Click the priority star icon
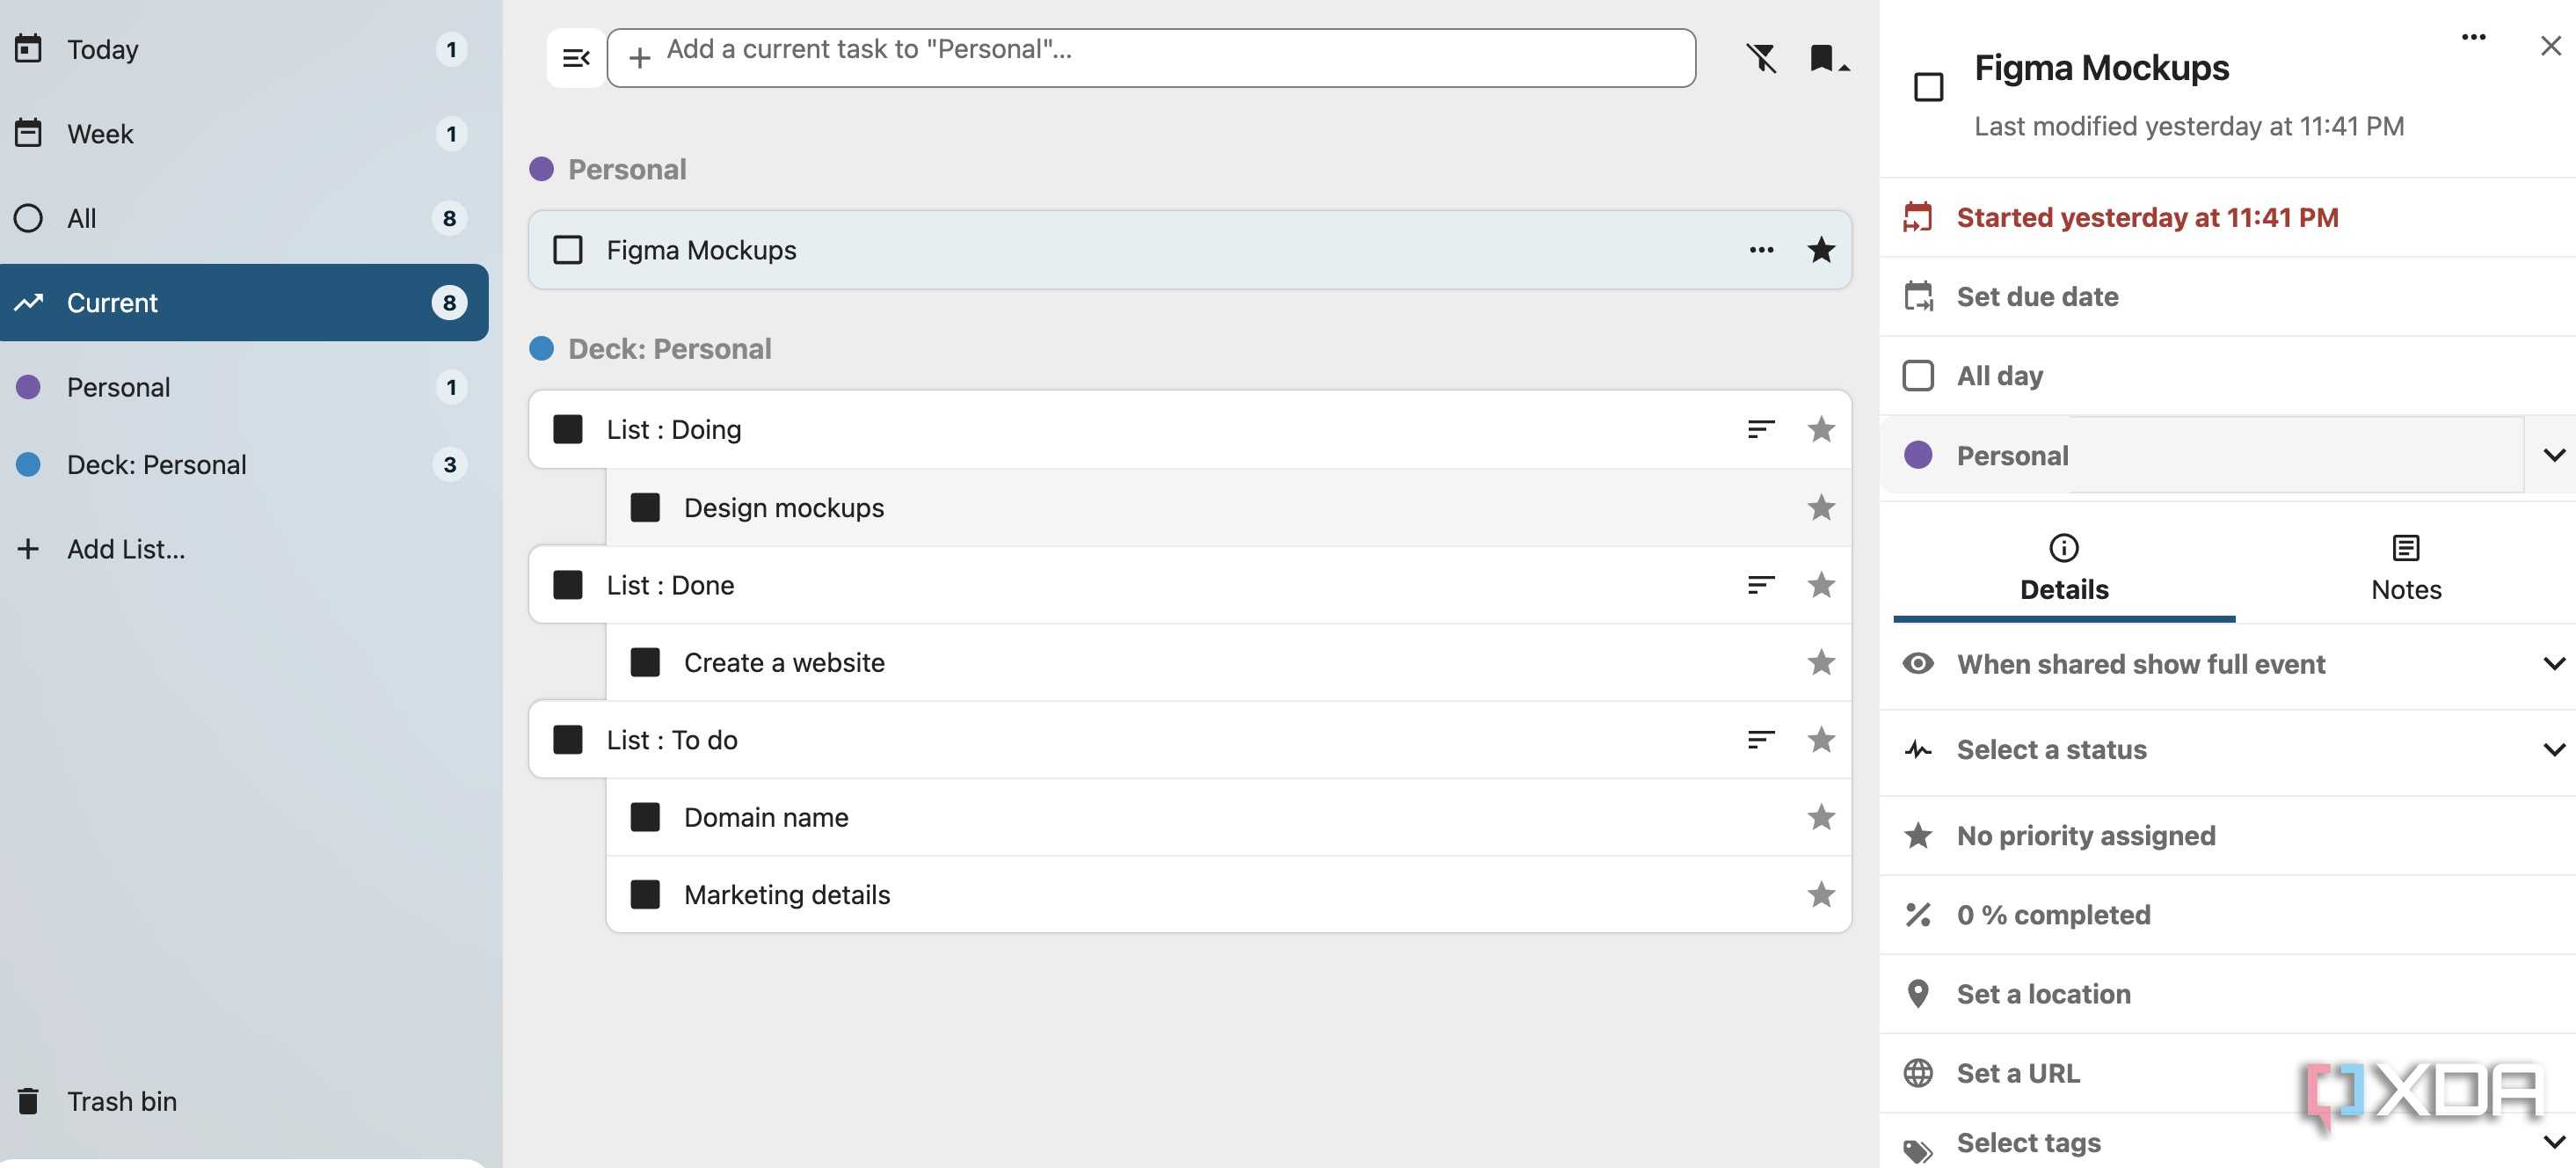The width and height of the screenshot is (2576, 1168). 1918,836
